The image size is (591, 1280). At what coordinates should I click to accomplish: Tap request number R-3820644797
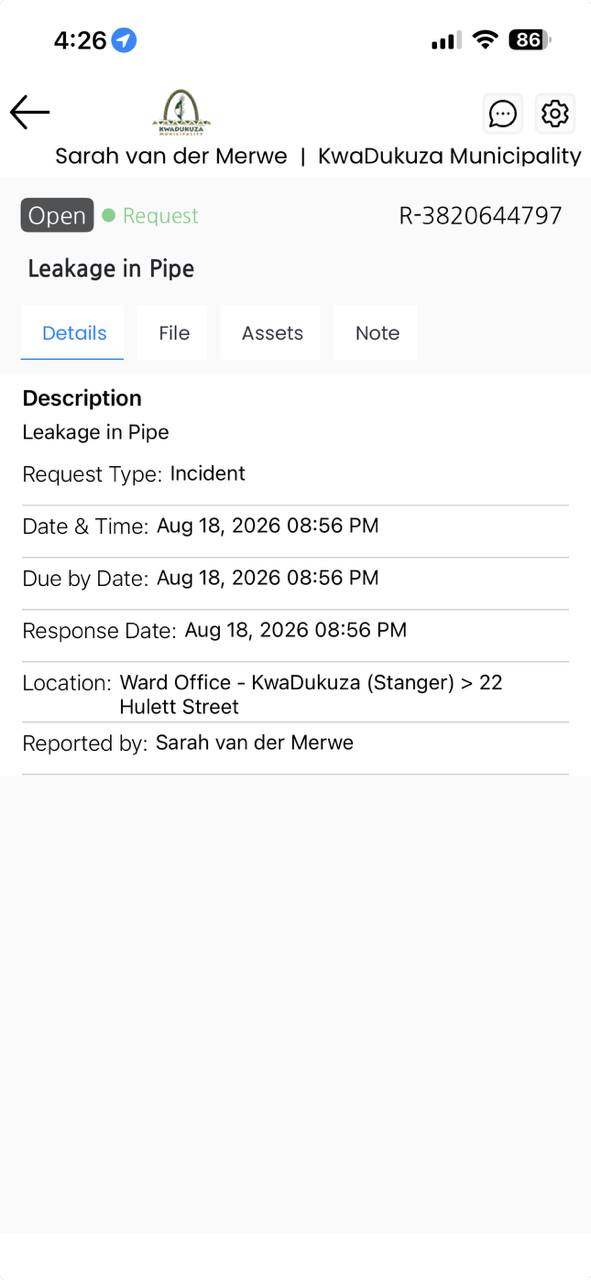(x=480, y=216)
